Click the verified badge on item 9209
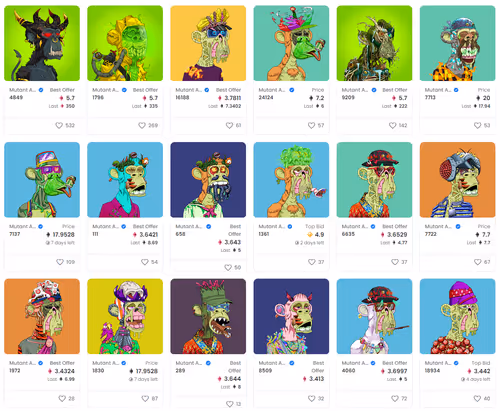500x411 pixels. pyautogui.click(x=374, y=90)
